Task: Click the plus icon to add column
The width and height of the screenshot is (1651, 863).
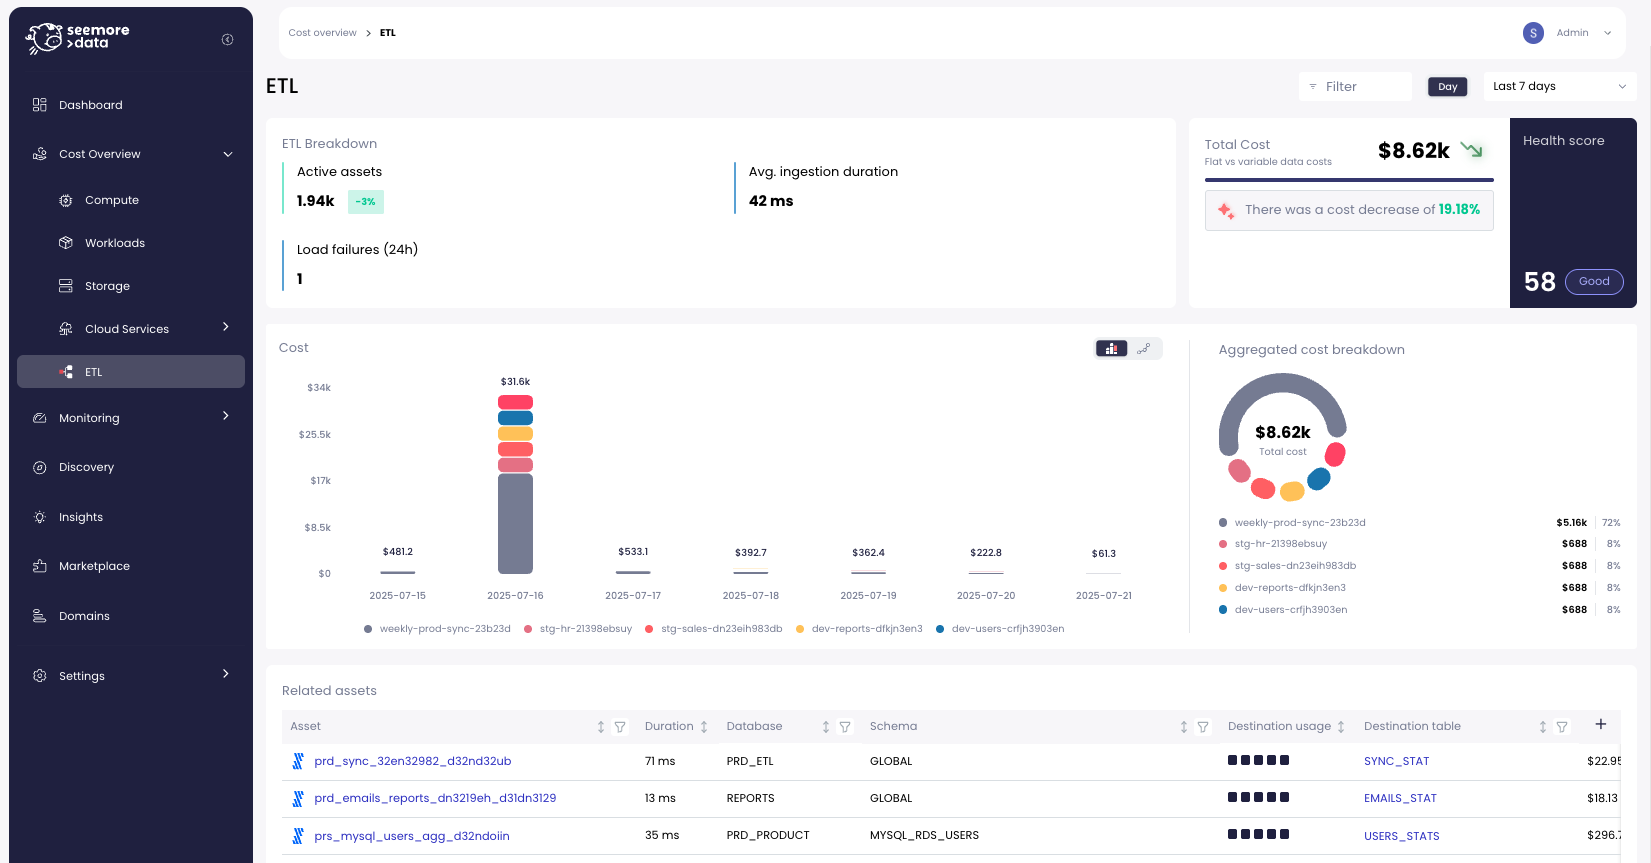Action: coord(1600,725)
